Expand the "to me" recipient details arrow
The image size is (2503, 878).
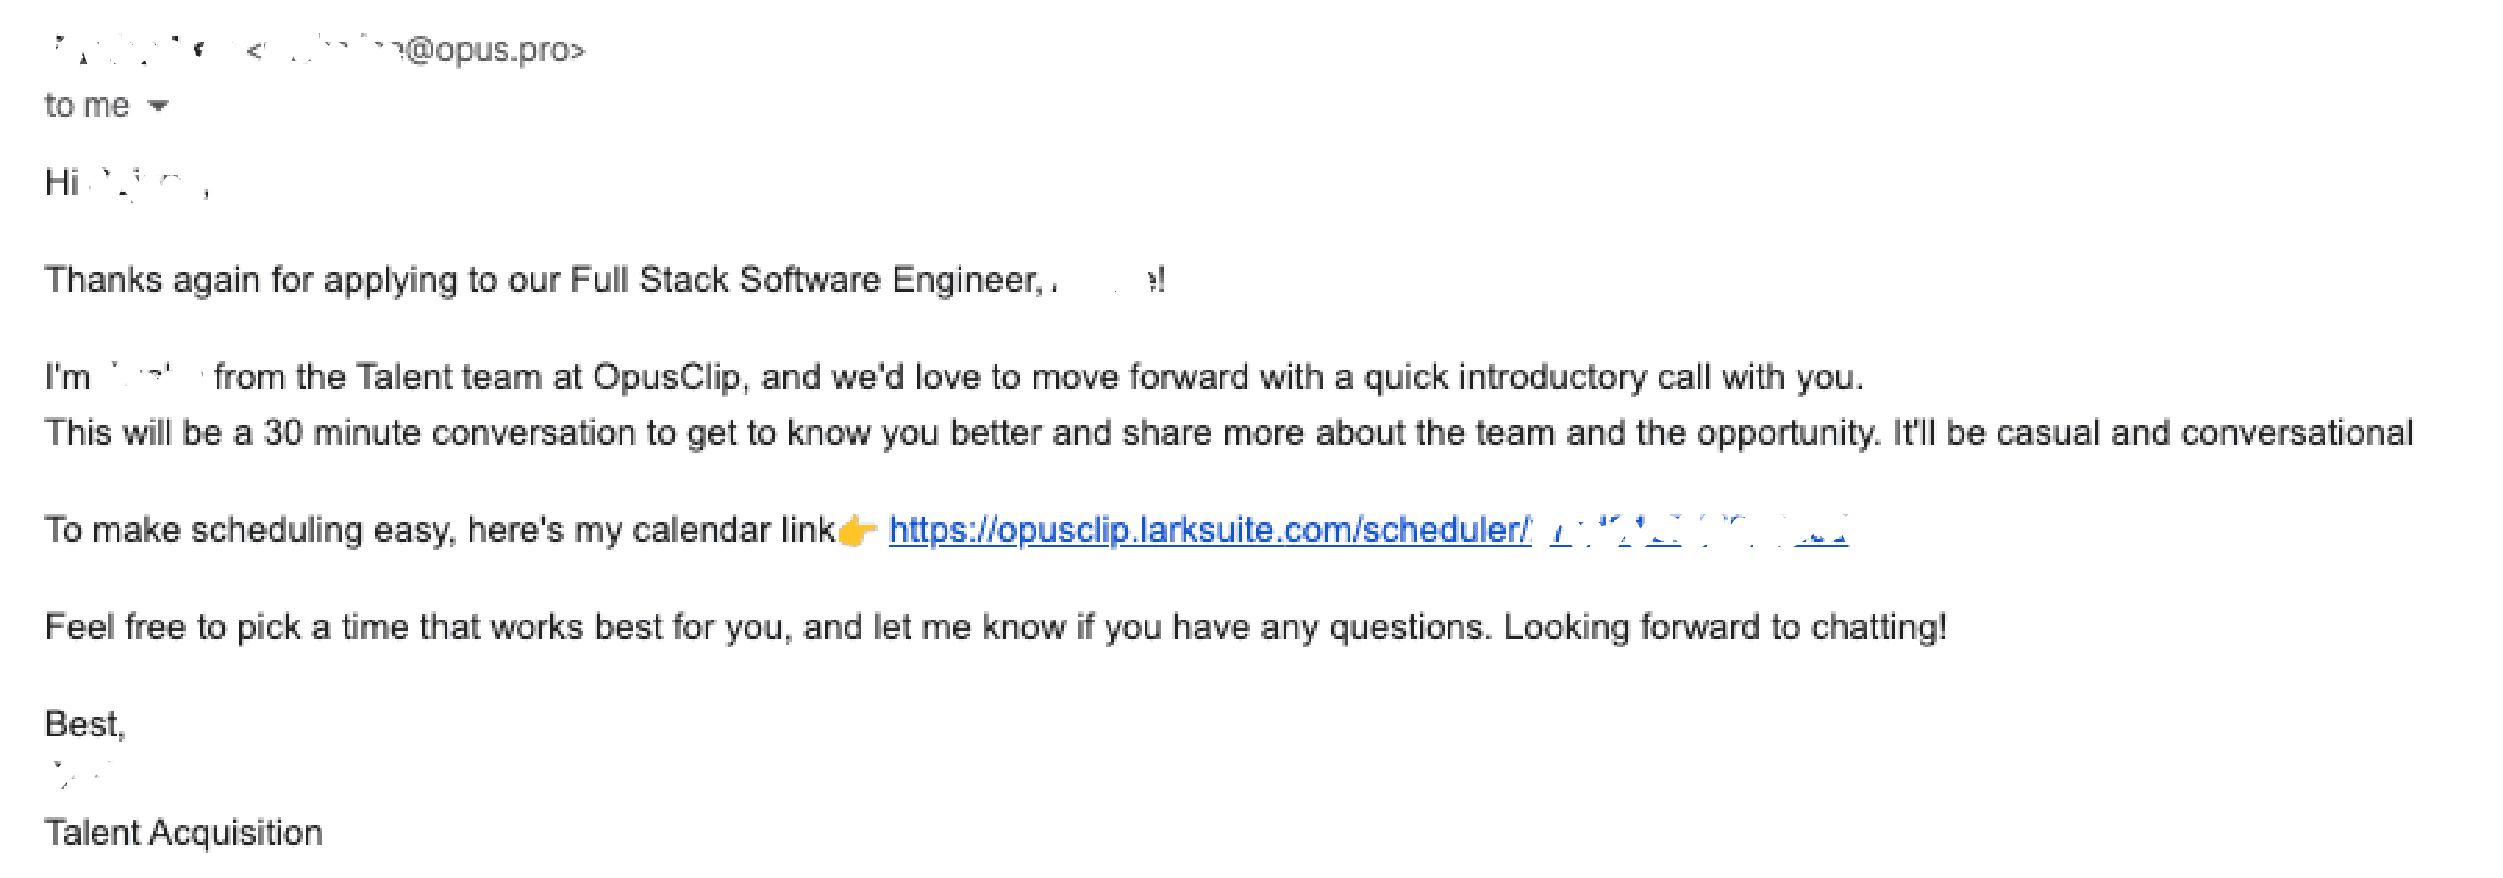(x=157, y=105)
